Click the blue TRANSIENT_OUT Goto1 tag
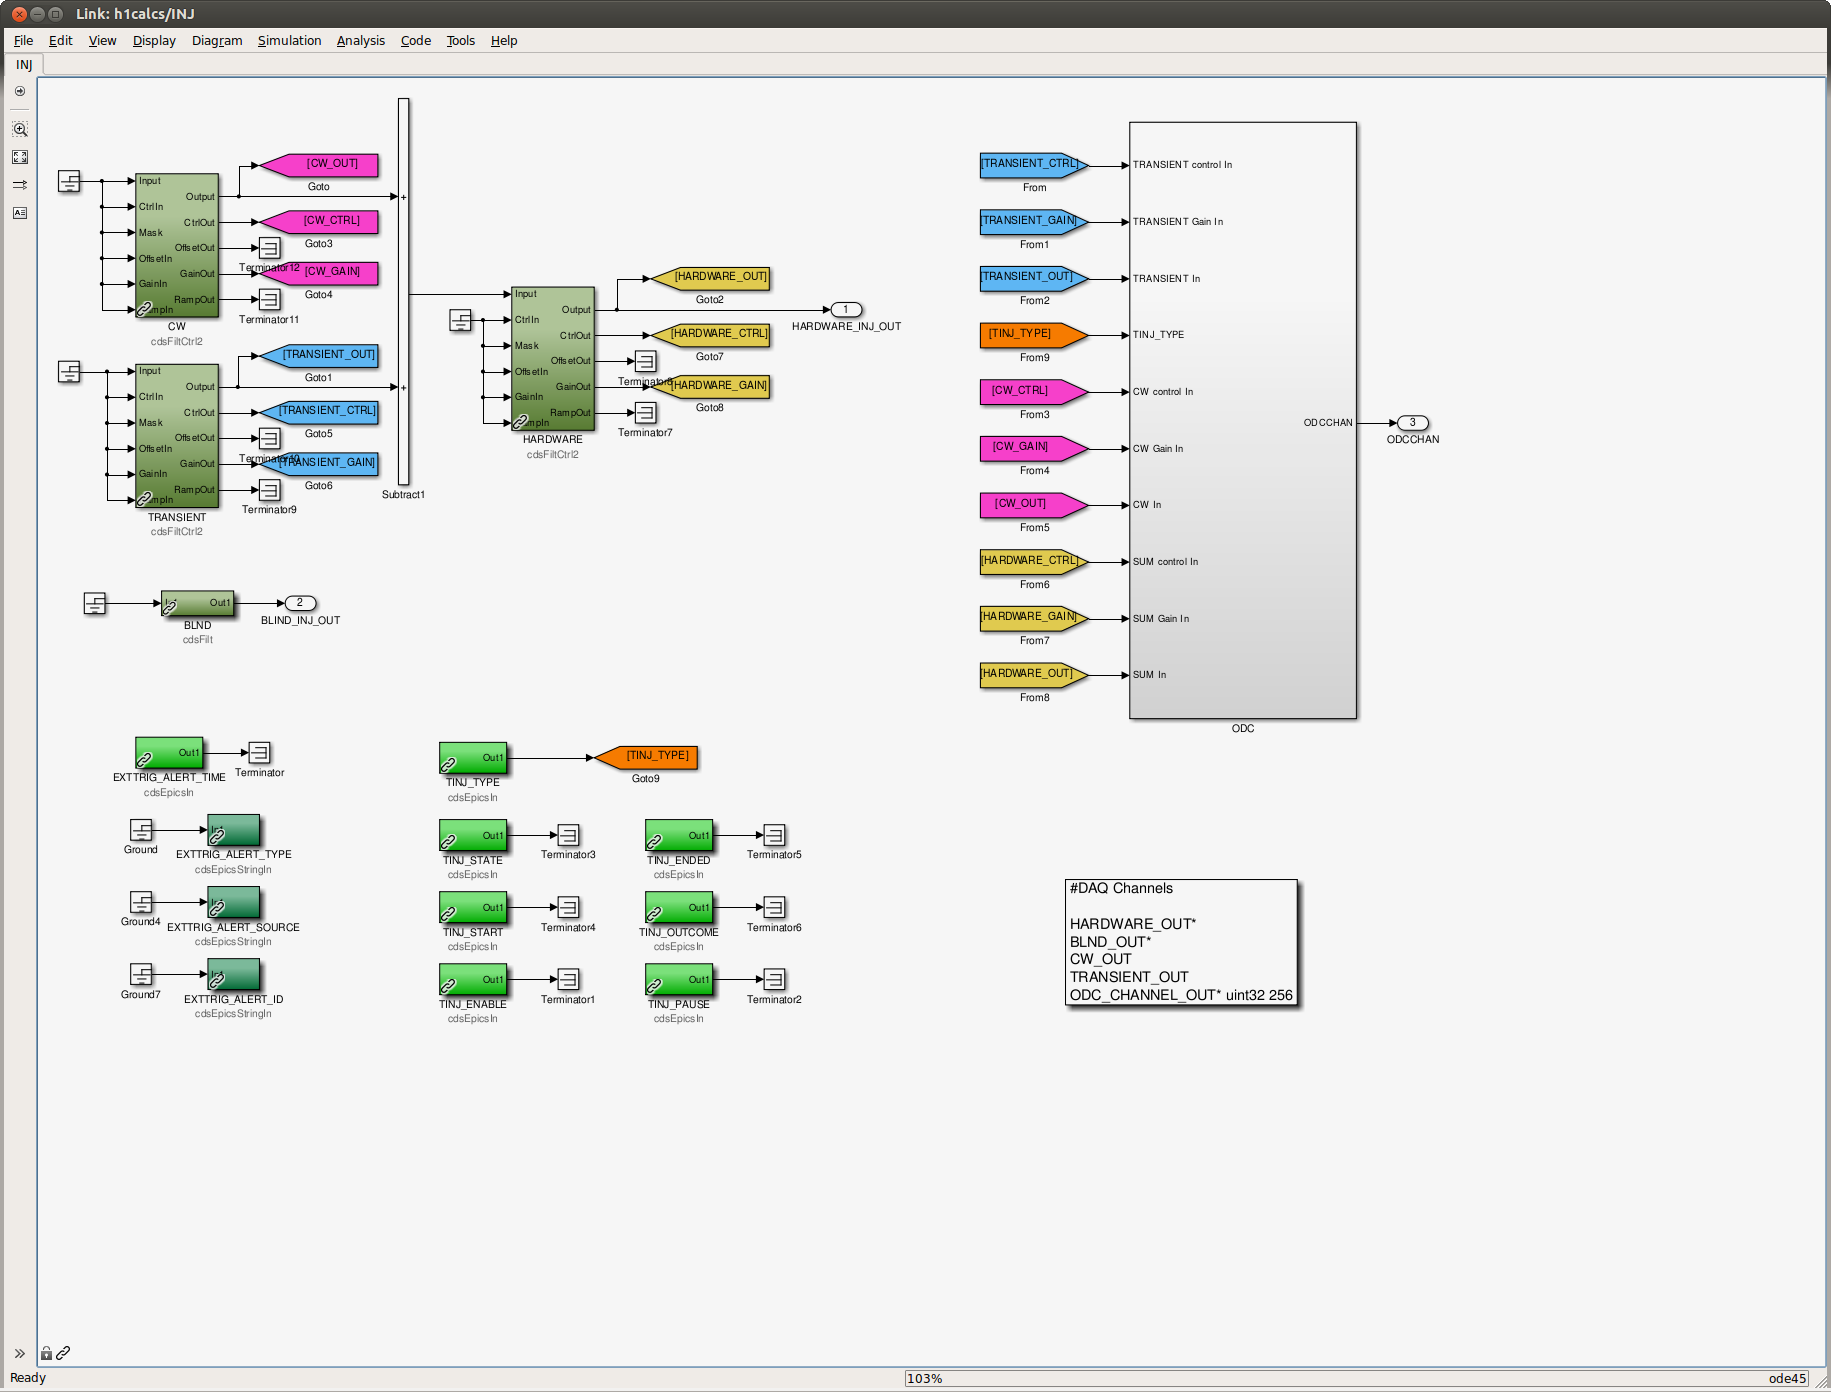This screenshot has height=1392, width=1831. 320,356
